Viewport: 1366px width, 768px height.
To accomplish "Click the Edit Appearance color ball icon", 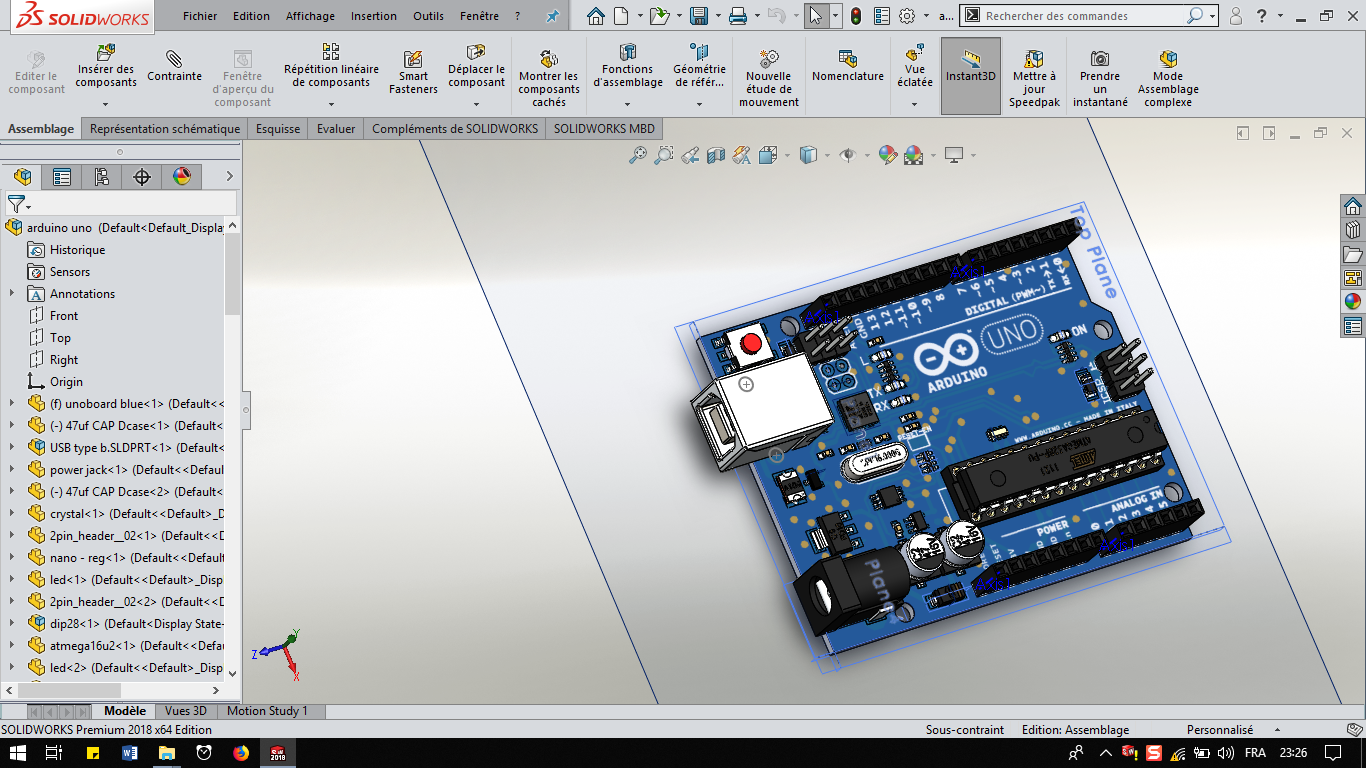I will pos(887,155).
